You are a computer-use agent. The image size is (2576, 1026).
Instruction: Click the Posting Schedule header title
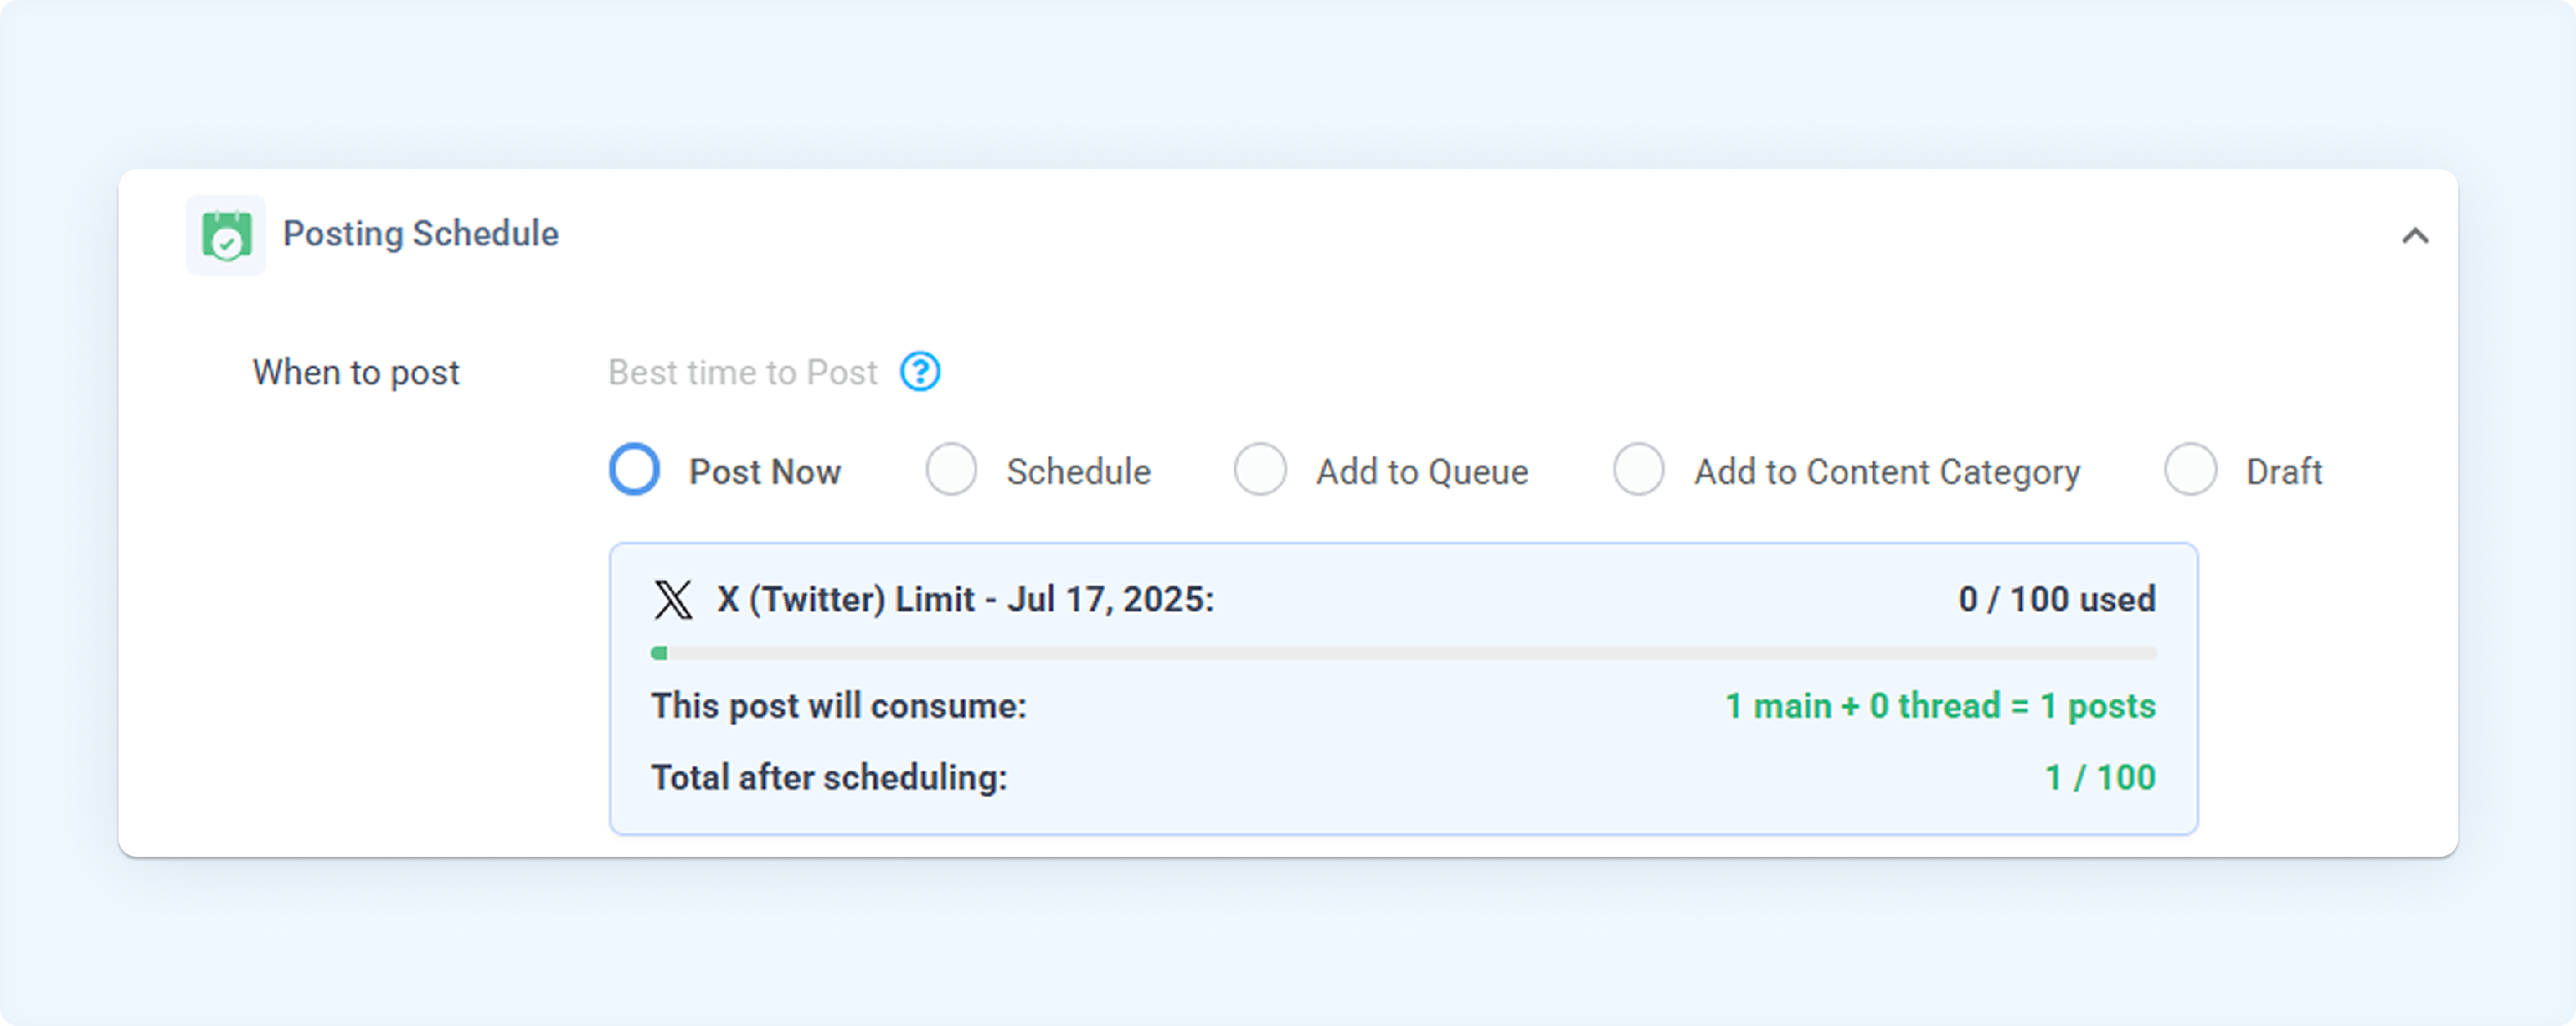coord(420,234)
